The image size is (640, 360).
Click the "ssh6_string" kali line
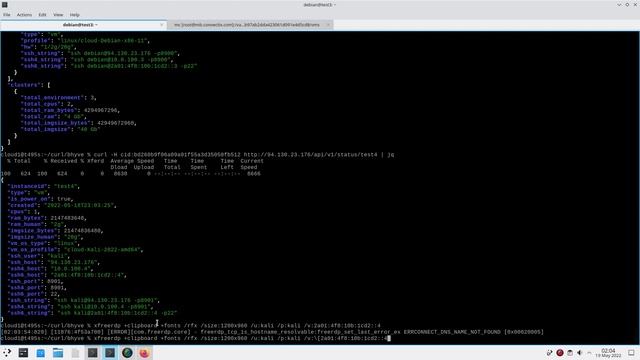[x=92, y=313]
